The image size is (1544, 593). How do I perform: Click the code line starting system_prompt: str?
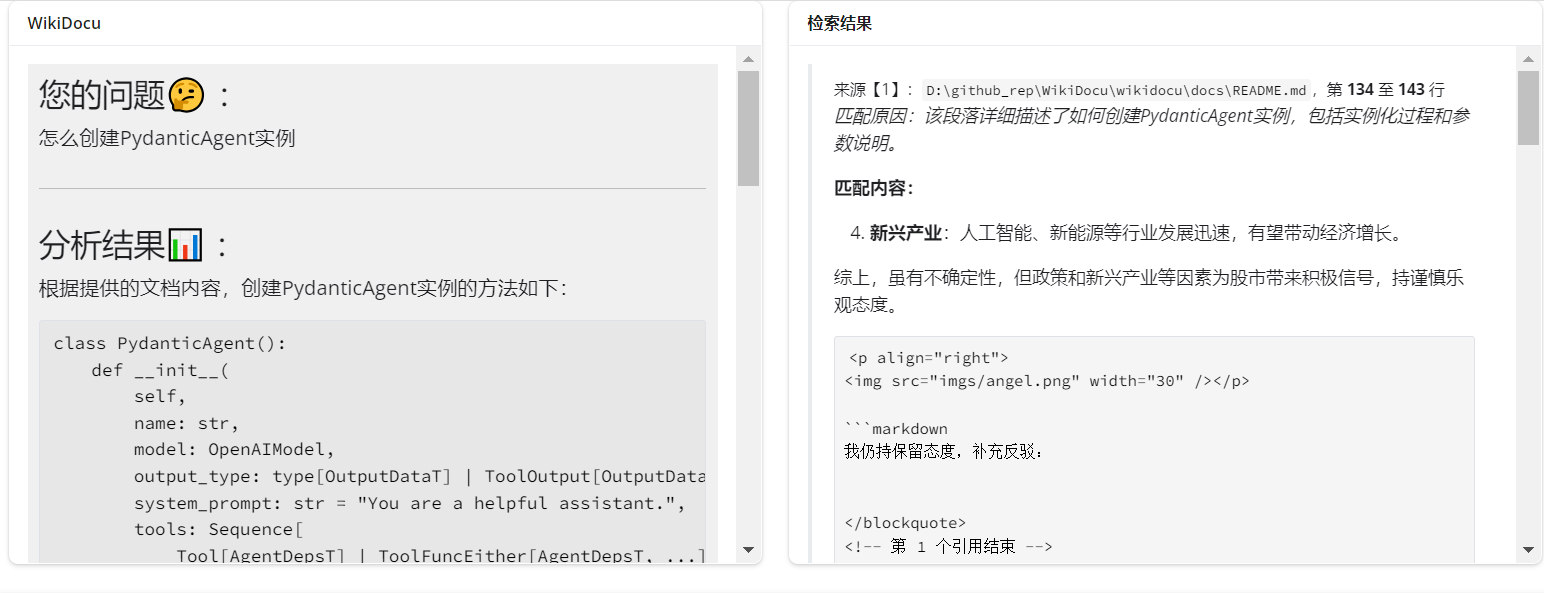[410, 503]
